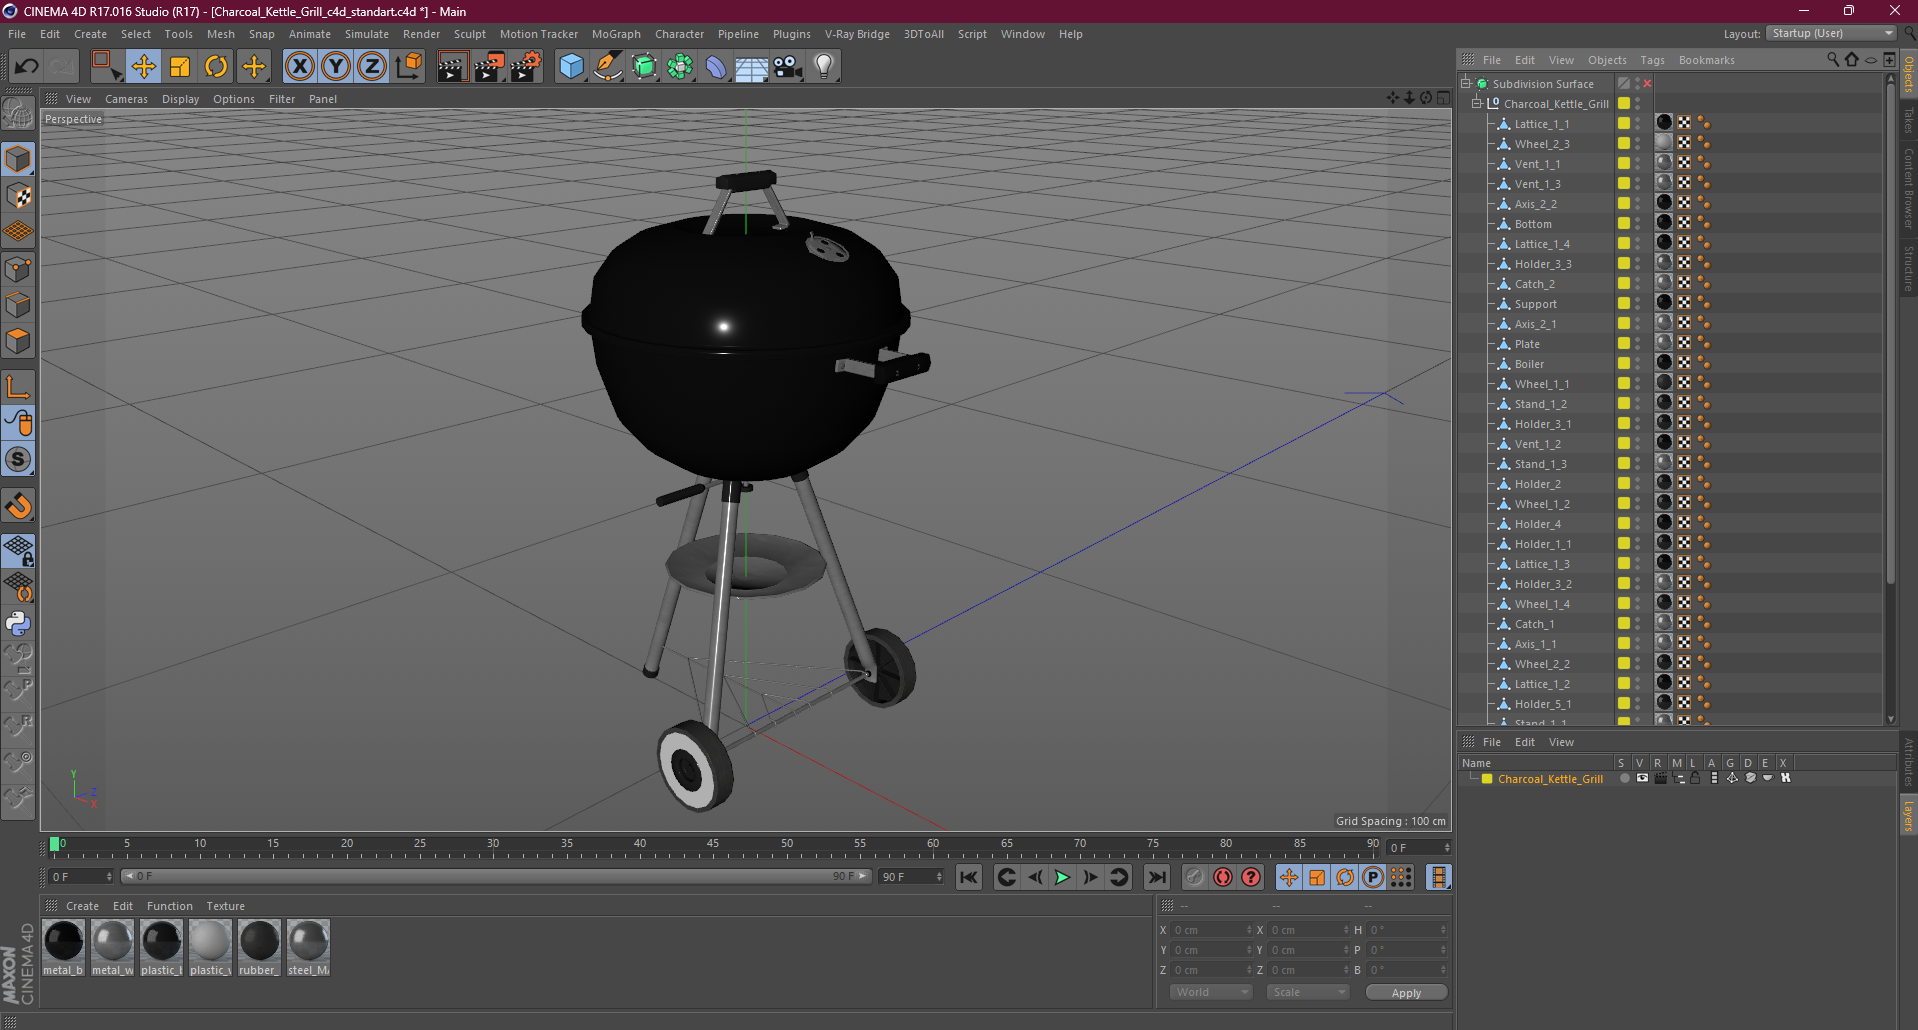This screenshot has height=1030, width=1918.
Task: Select the plastic_l black material swatch
Action: point(161,947)
